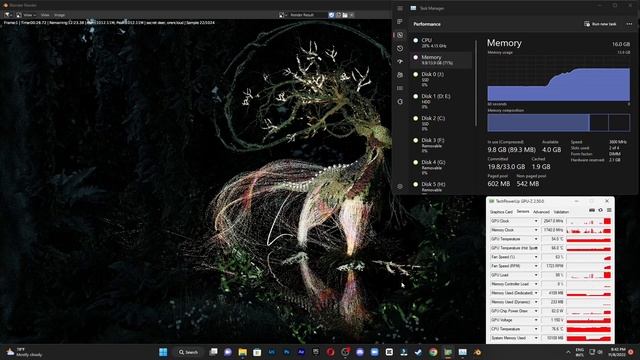Screen dimensions: 640x360
Task: Select Disk 1 (D: E:) performance item
Action: [x=442, y=101]
